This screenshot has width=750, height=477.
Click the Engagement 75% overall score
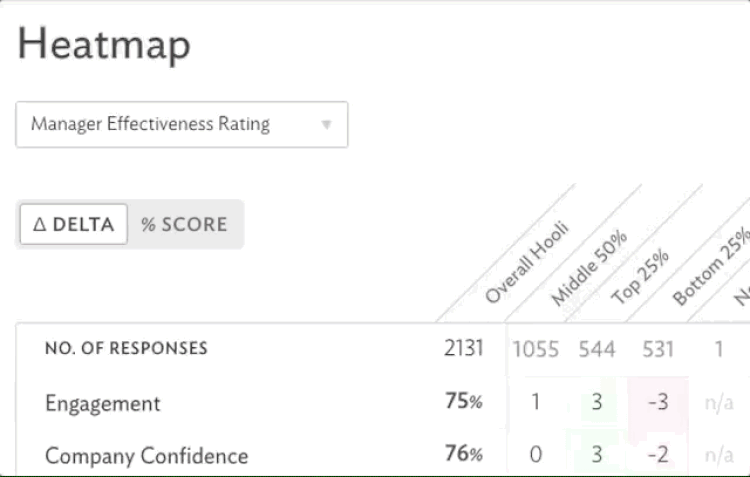click(463, 402)
